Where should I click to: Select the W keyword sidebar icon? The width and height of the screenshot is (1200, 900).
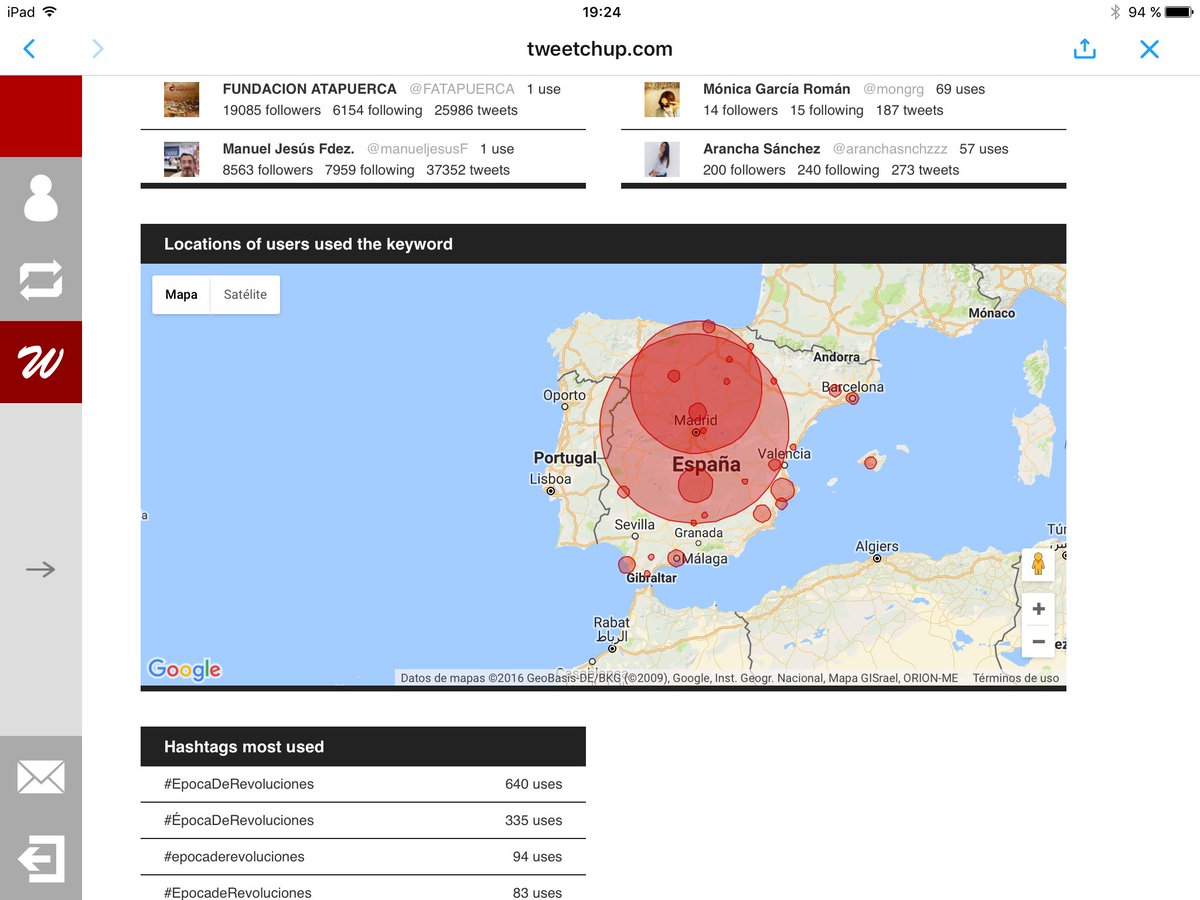click(41, 362)
